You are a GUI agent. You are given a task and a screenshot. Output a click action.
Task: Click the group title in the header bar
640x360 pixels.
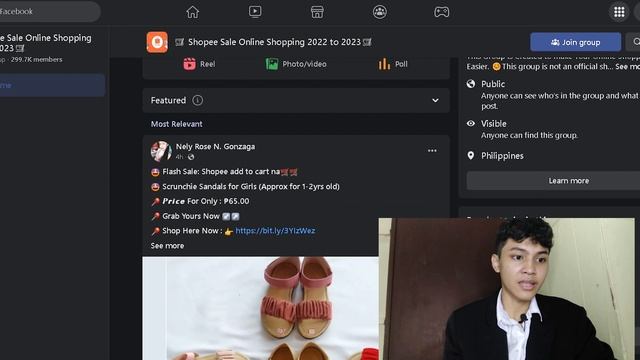(274, 42)
